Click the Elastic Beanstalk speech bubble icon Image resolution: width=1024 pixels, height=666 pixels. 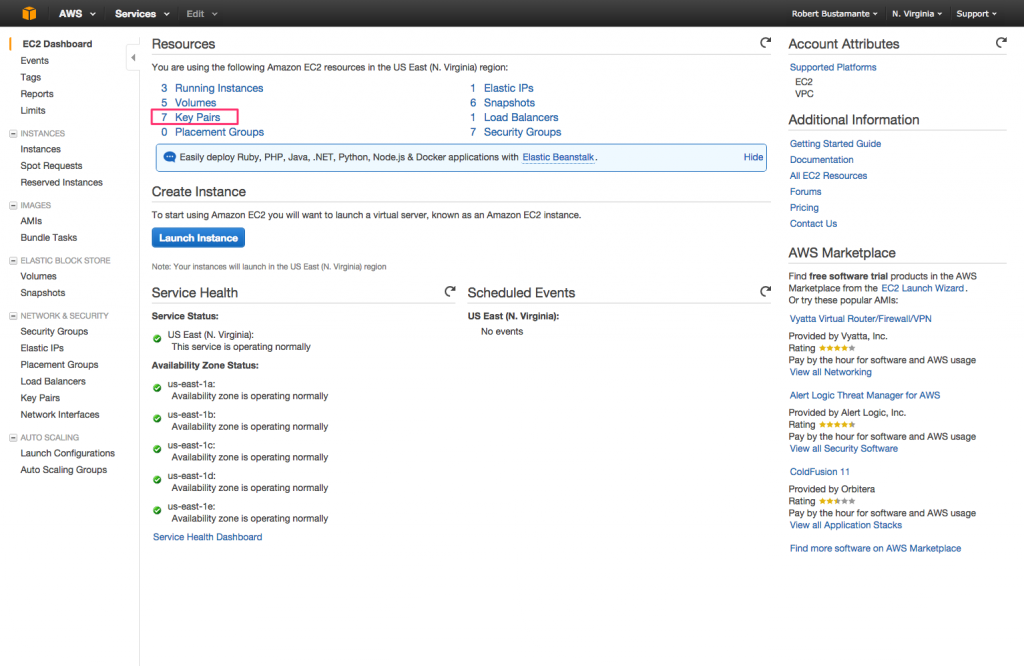pos(170,157)
